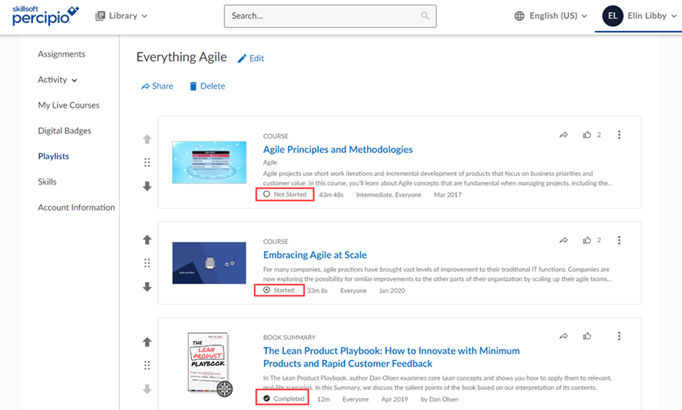
Task: Click drag handle for Agile Principles course
Action: click(x=147, y=162)
